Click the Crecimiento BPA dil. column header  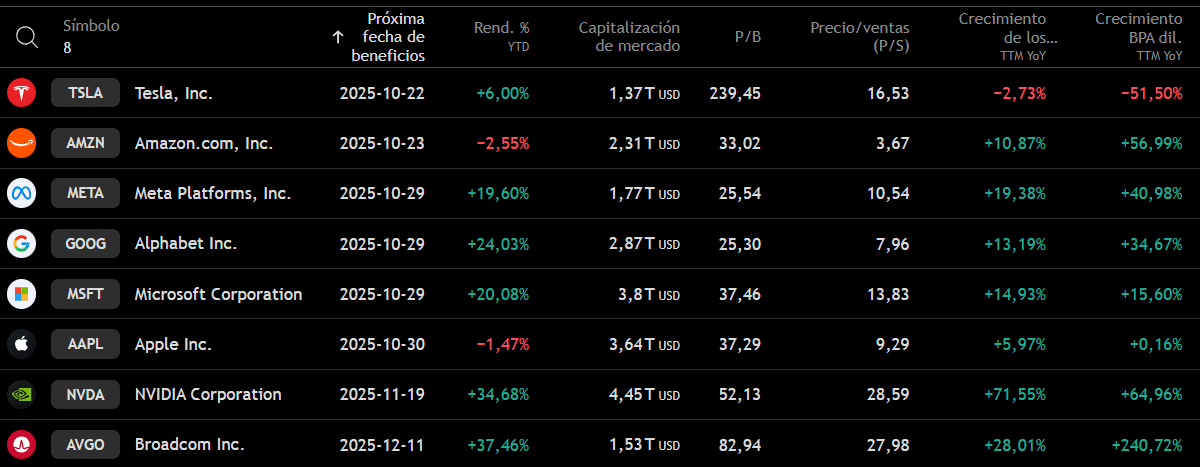[x=1138, y=36]
